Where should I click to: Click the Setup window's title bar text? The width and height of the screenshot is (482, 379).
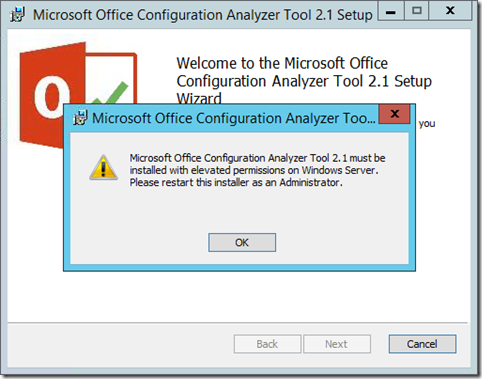point(202,15)
